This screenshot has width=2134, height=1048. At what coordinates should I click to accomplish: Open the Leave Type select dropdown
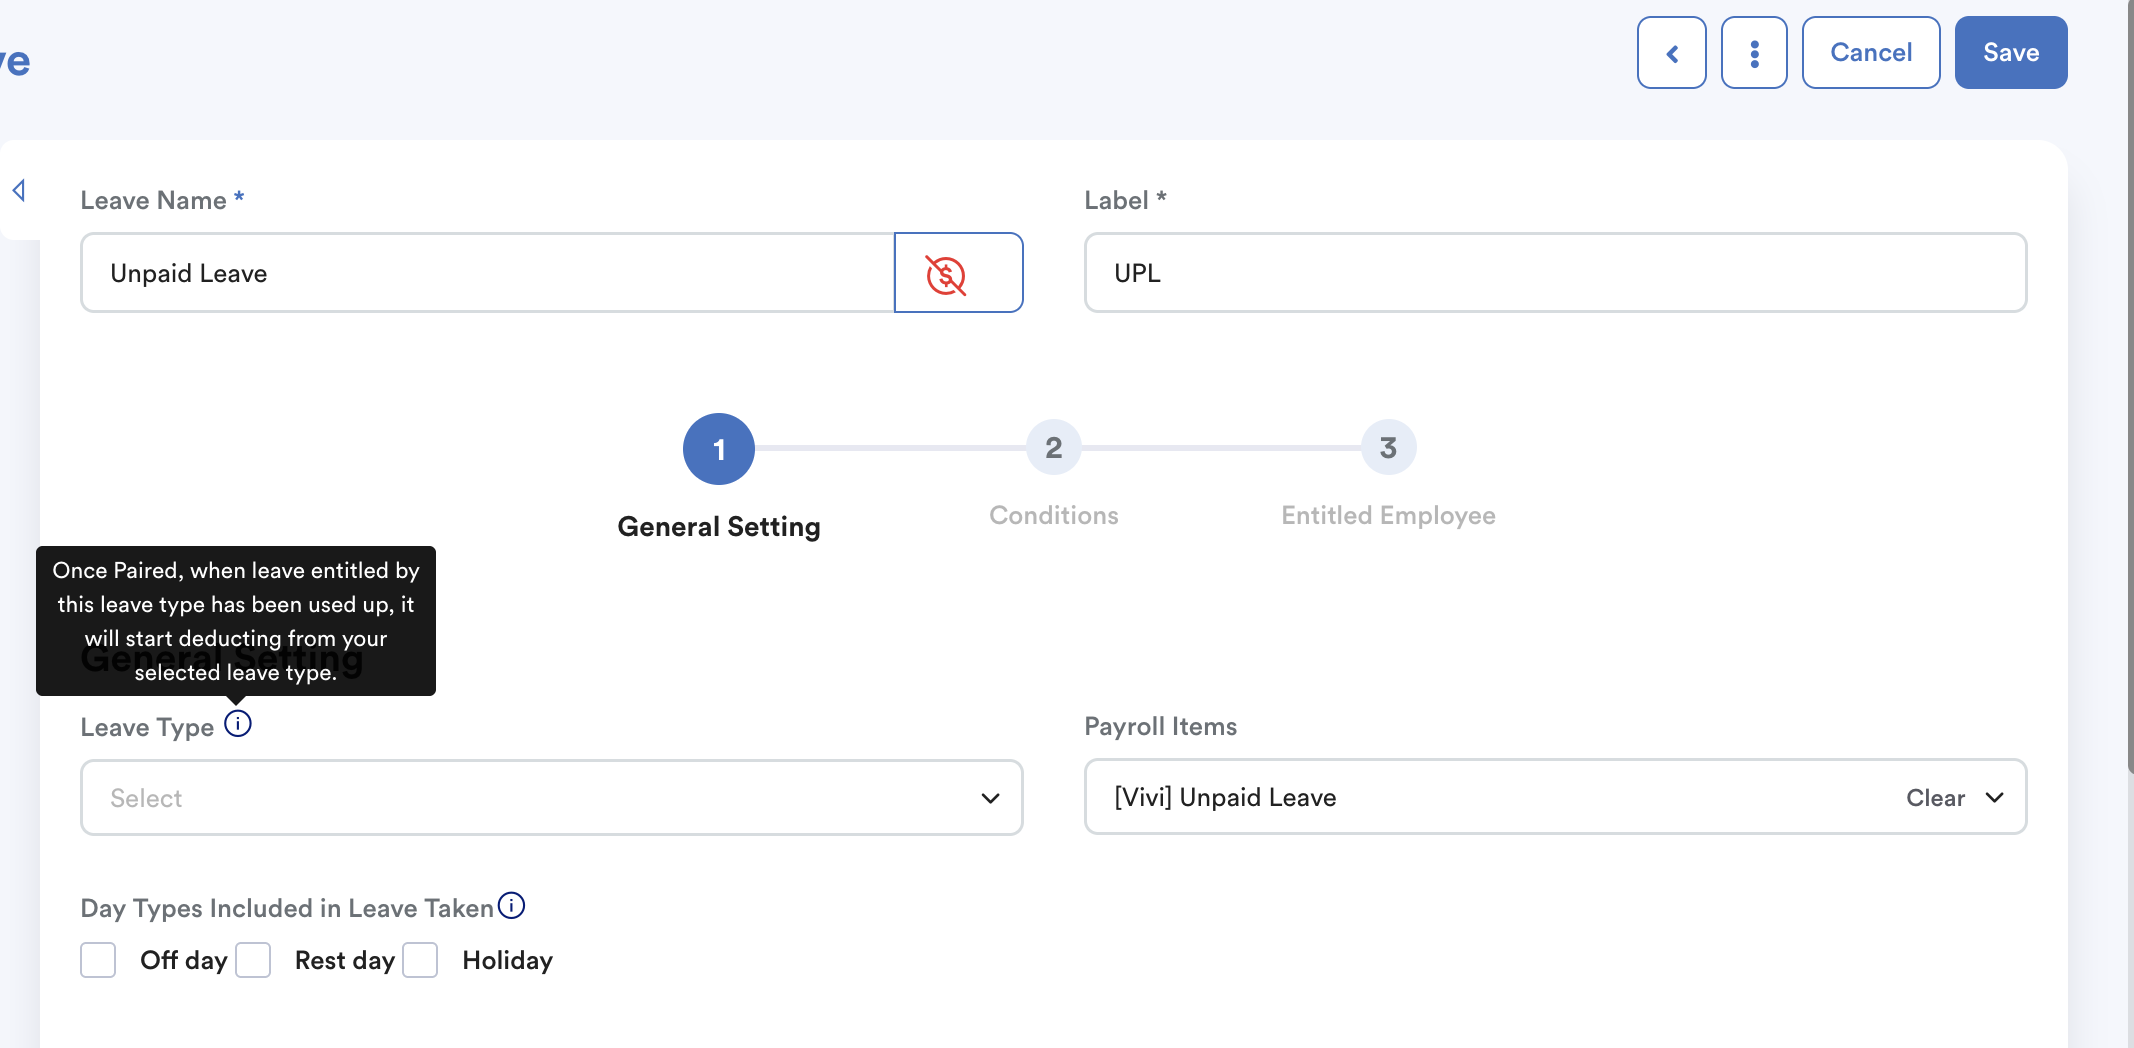[552, 797]
